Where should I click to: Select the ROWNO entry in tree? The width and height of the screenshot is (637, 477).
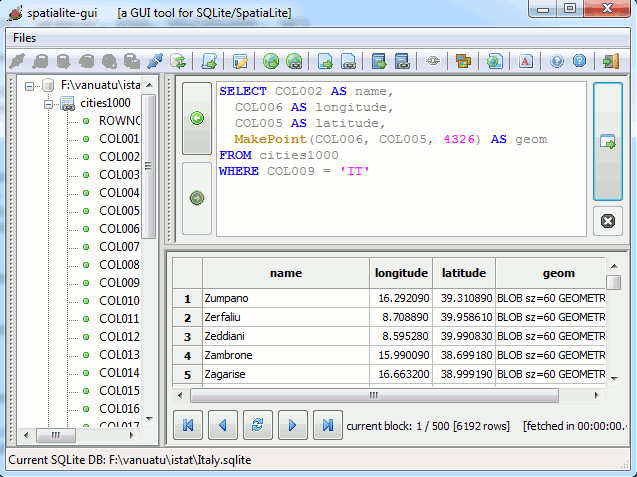click(119, 121)
